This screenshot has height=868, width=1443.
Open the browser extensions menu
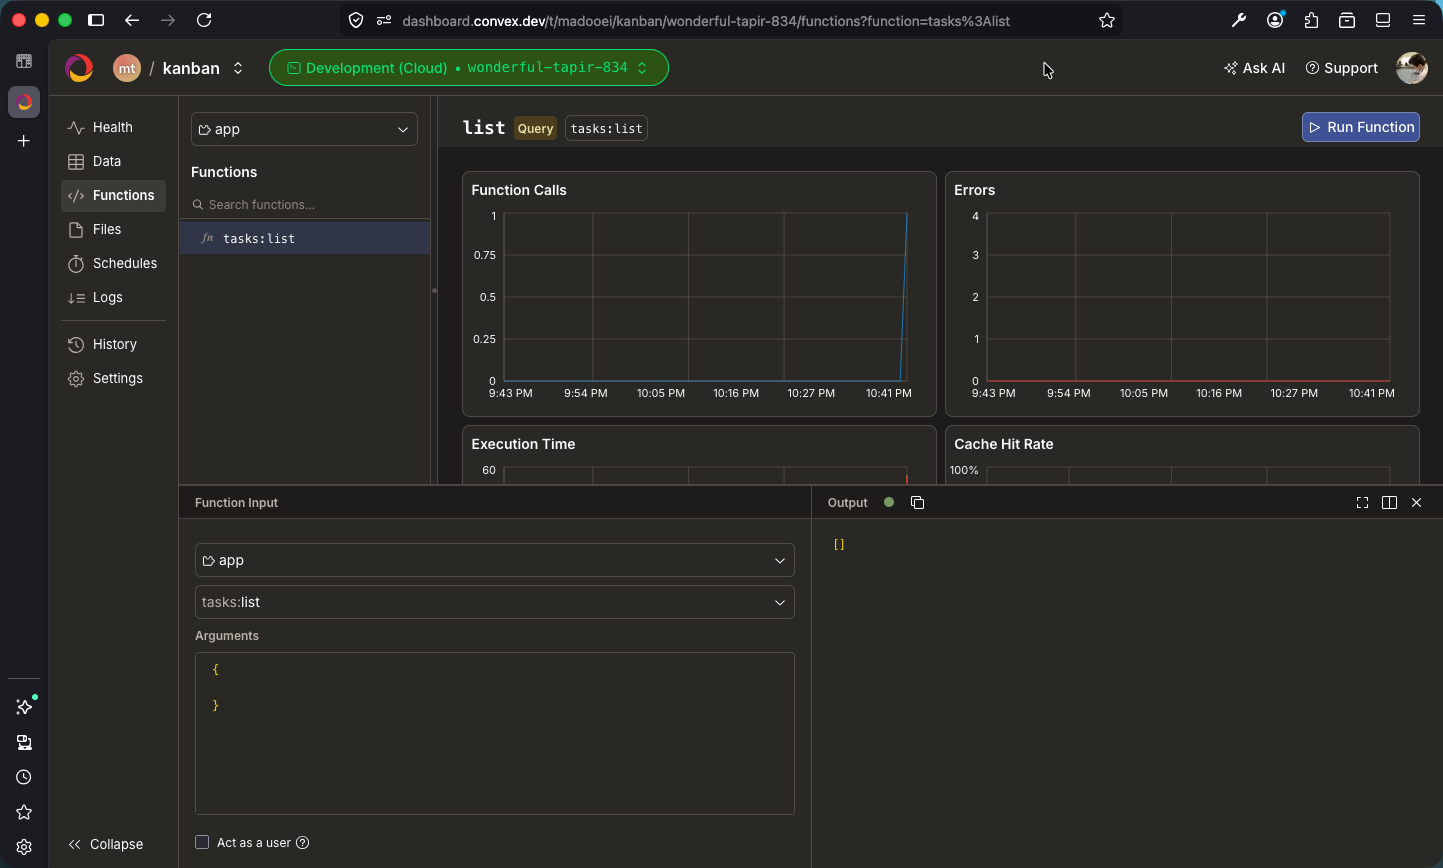click(1311, 20)
